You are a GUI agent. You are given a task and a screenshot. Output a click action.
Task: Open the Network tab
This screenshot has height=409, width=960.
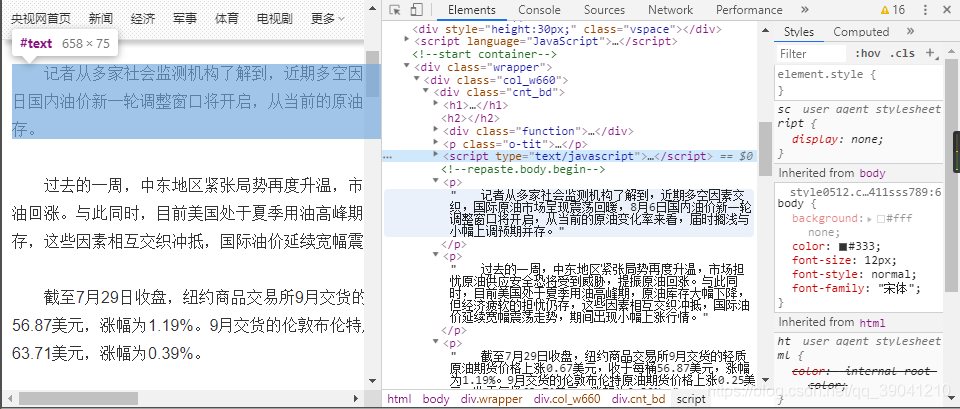click(670, 10)
